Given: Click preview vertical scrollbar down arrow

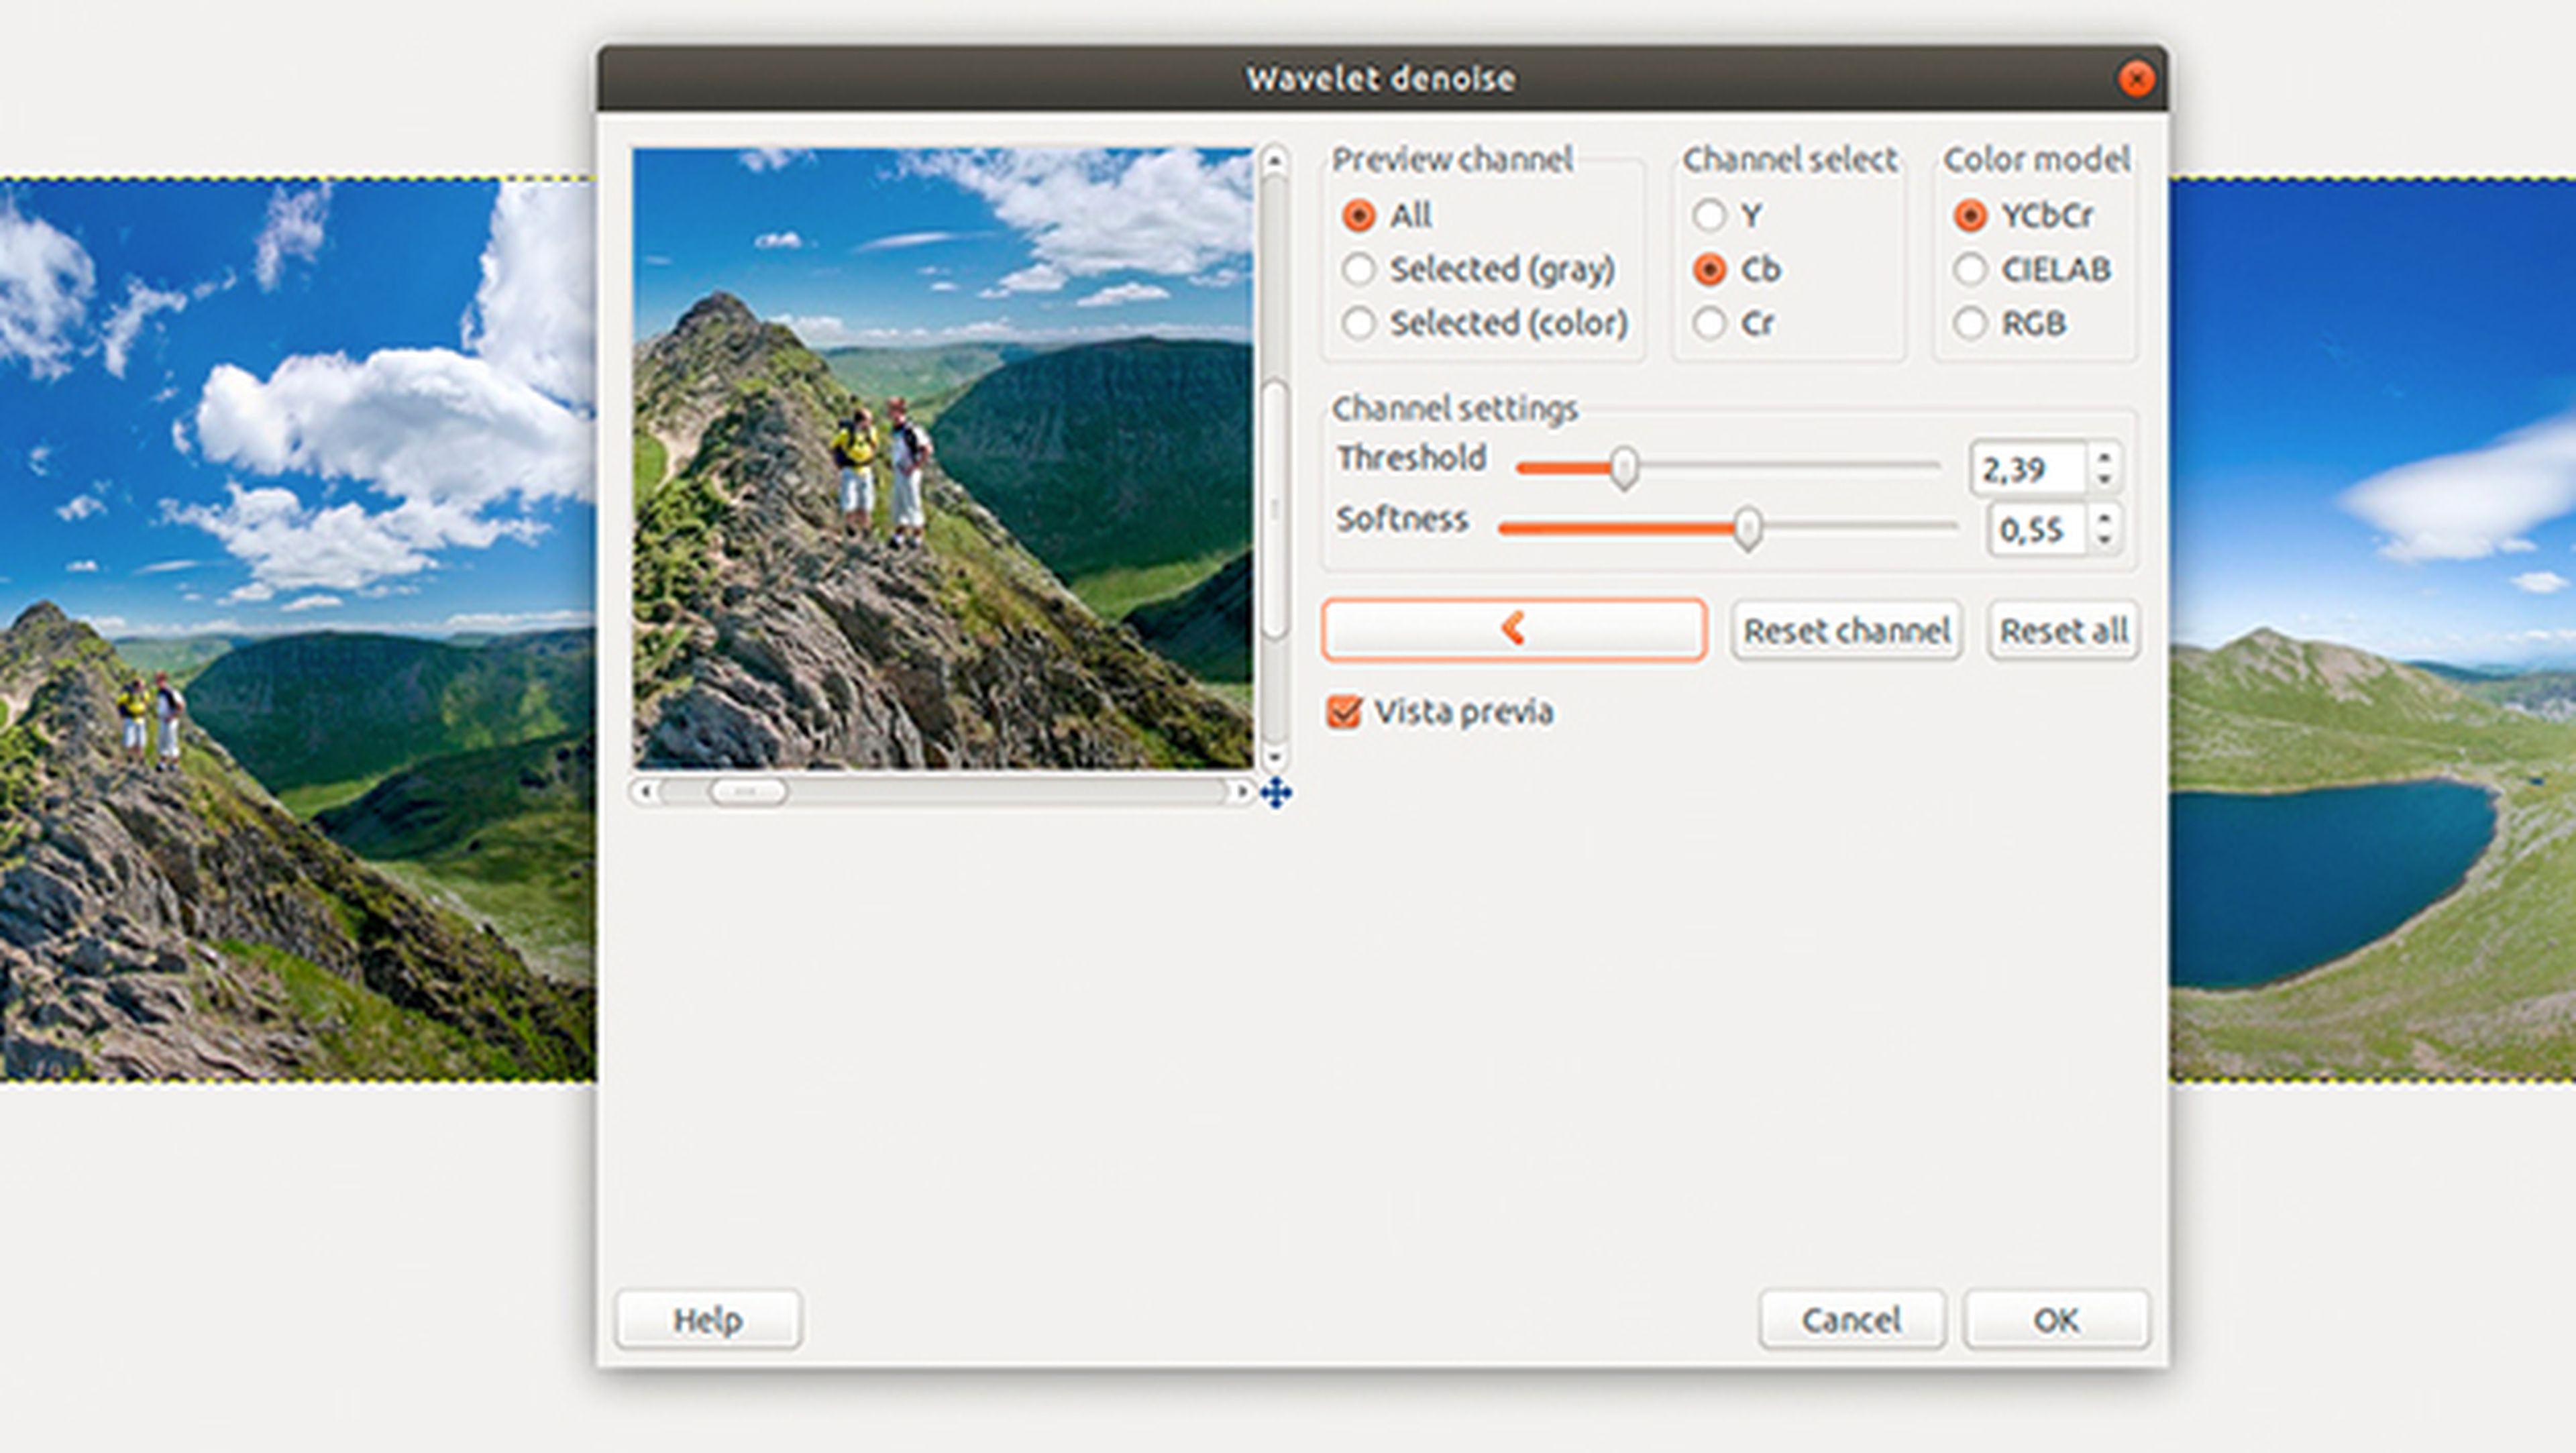Looking at the screenshot, I should pyautogui.click(x=1274, y=758).
